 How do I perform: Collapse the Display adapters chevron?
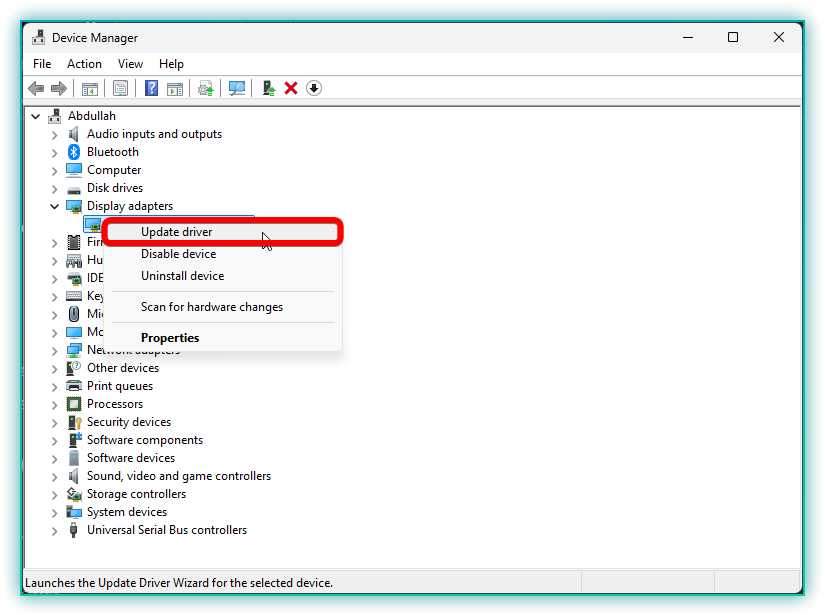click(54, 206)
